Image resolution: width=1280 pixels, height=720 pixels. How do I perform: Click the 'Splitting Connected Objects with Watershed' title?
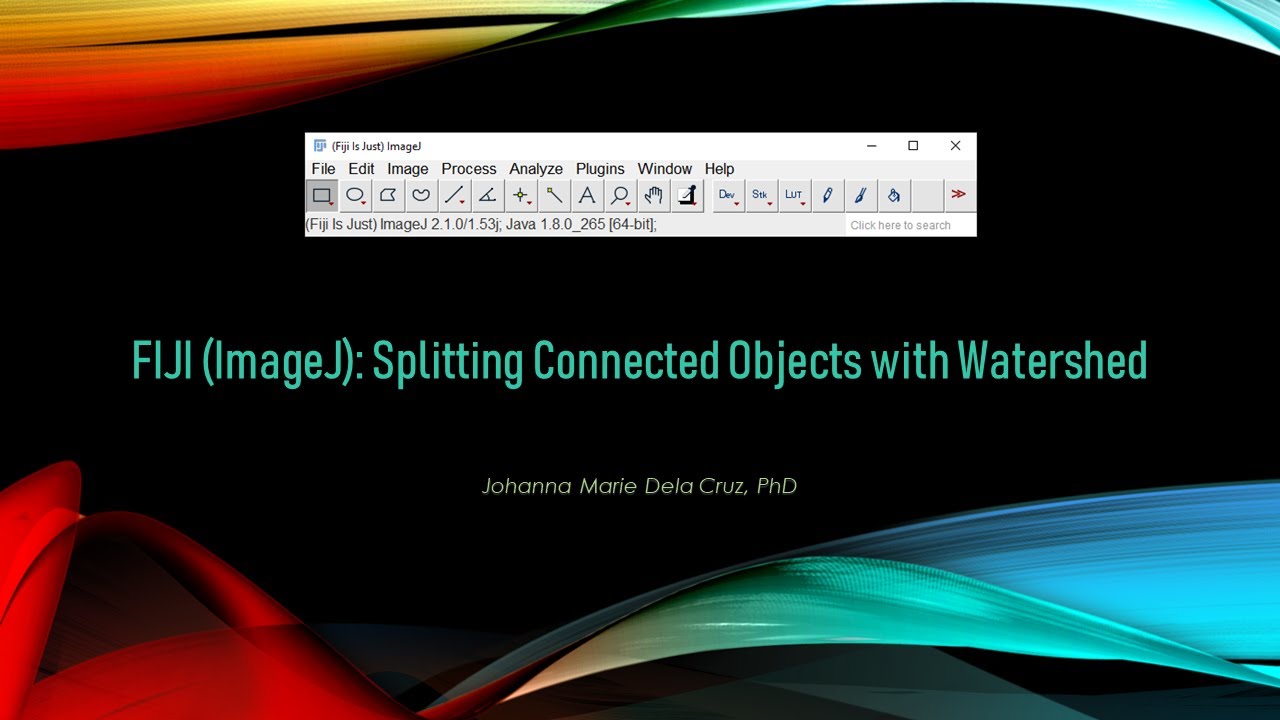pyautogui.click(x=760, y=361)
